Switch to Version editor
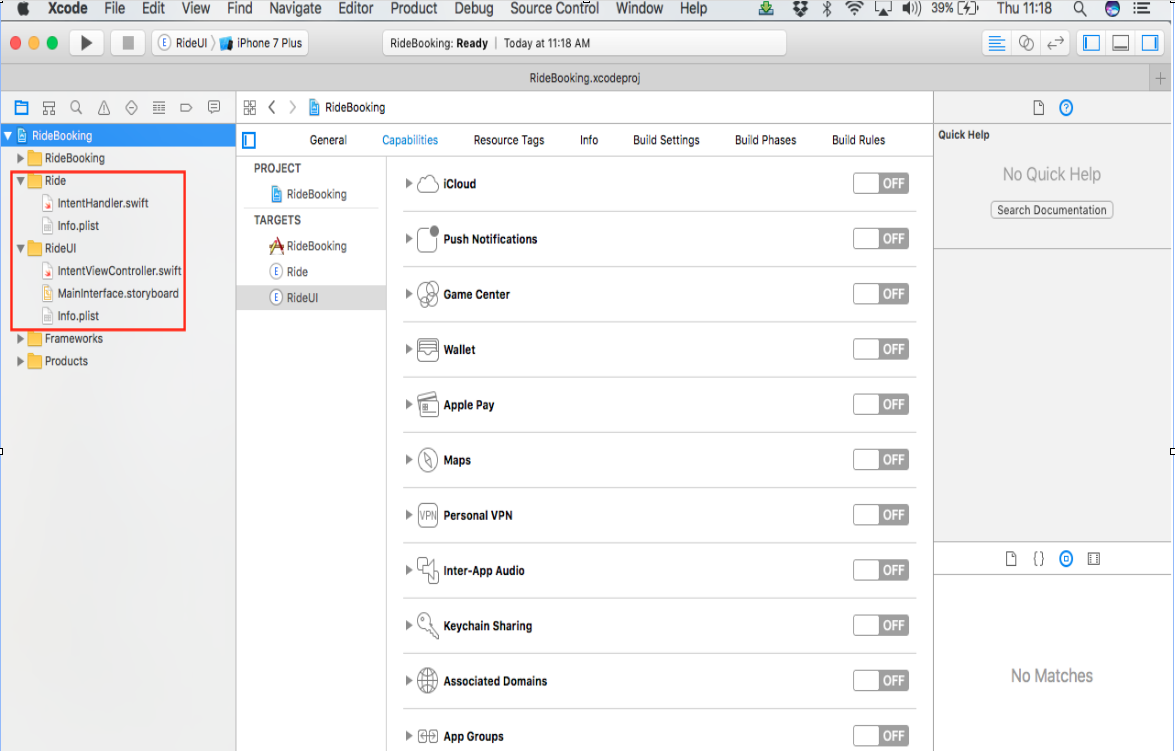This screenshot has height=751, width=1175. coord(1055,43)
